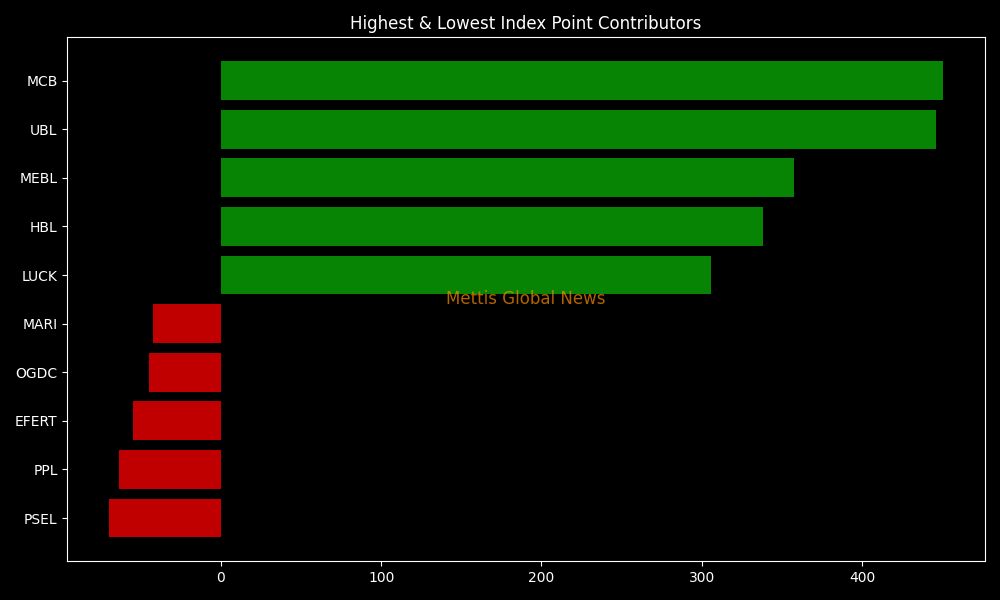Select the red PSEL bar
Screen dimensions: 1000x600
tap(165, 518)
